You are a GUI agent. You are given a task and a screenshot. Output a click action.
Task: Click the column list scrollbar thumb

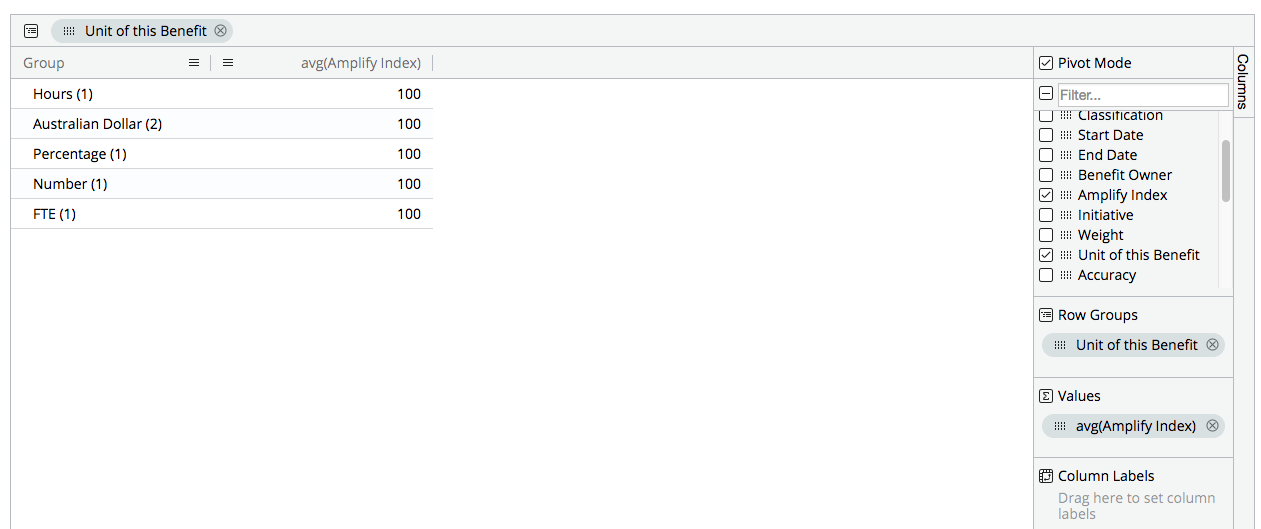click(1226, 171)
